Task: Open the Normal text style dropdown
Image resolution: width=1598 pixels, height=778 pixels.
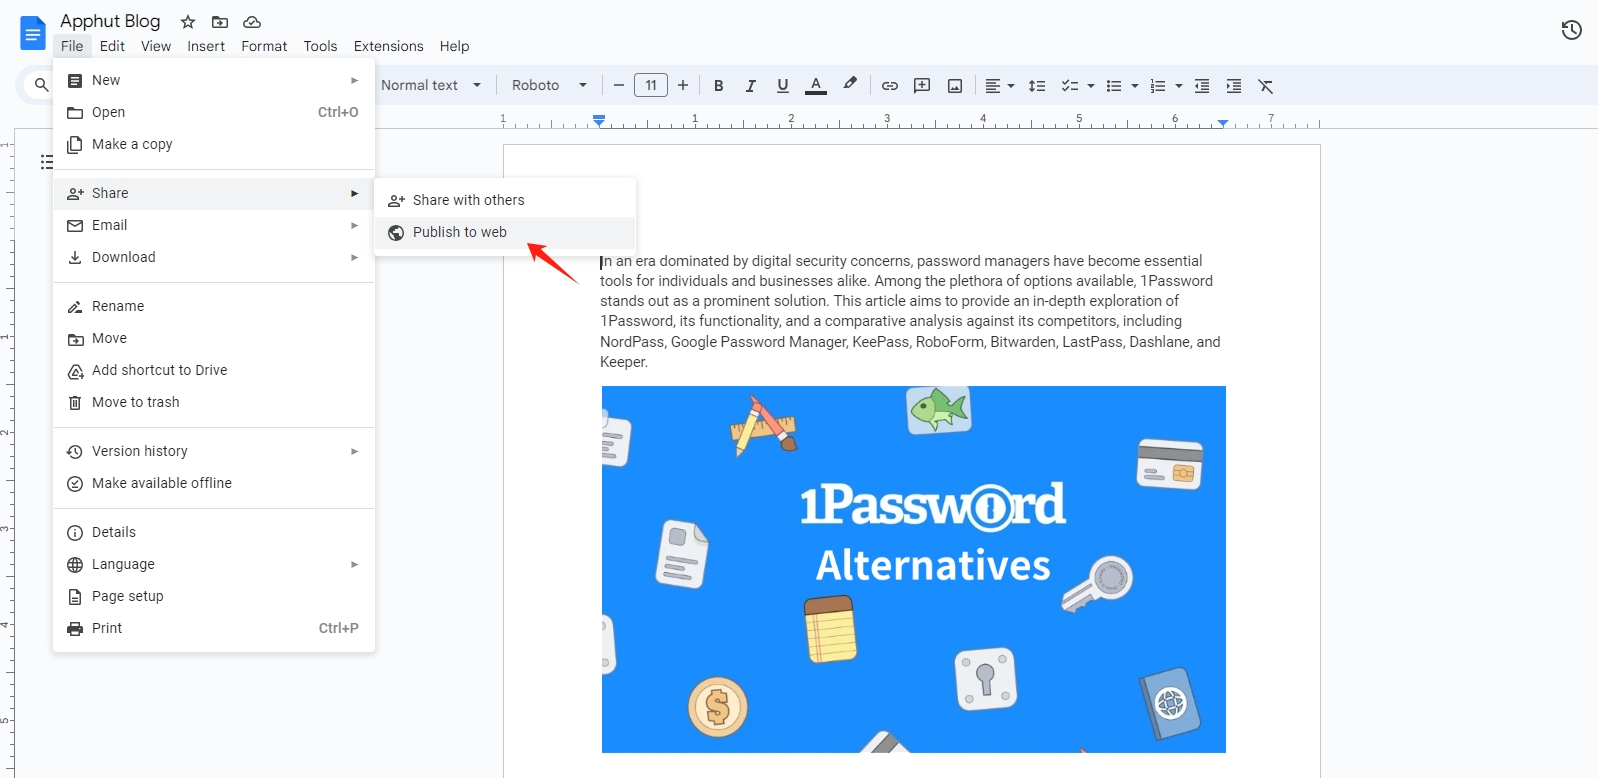Action: [431, 85]
